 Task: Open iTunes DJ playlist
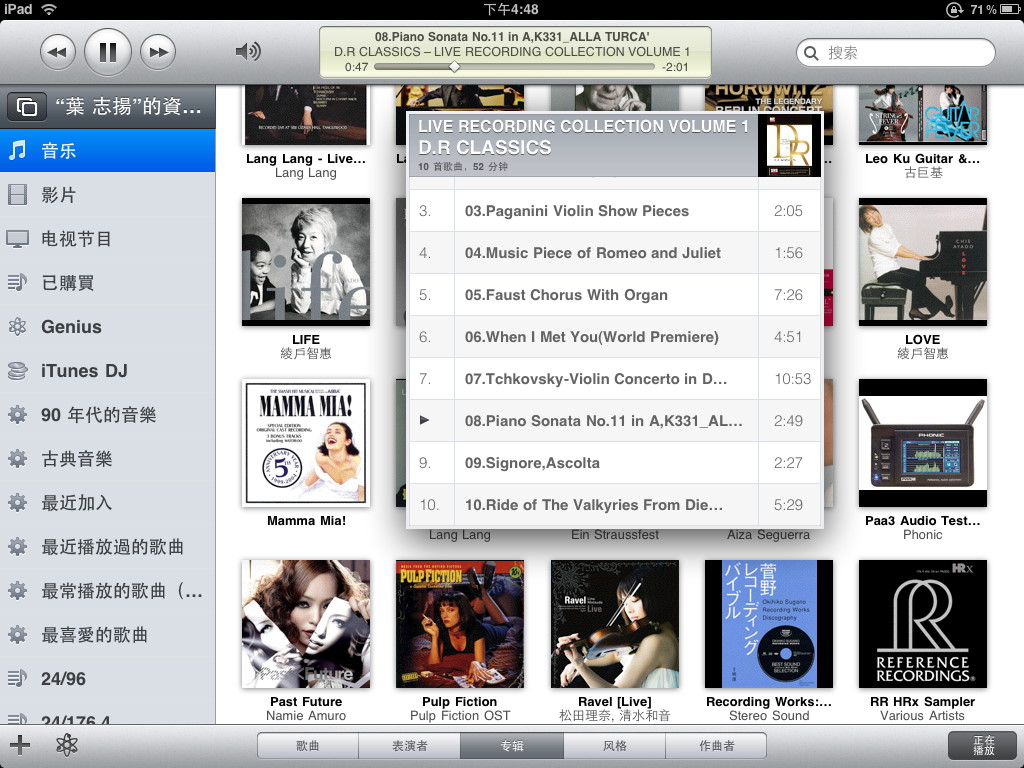[x=108, y=371]
